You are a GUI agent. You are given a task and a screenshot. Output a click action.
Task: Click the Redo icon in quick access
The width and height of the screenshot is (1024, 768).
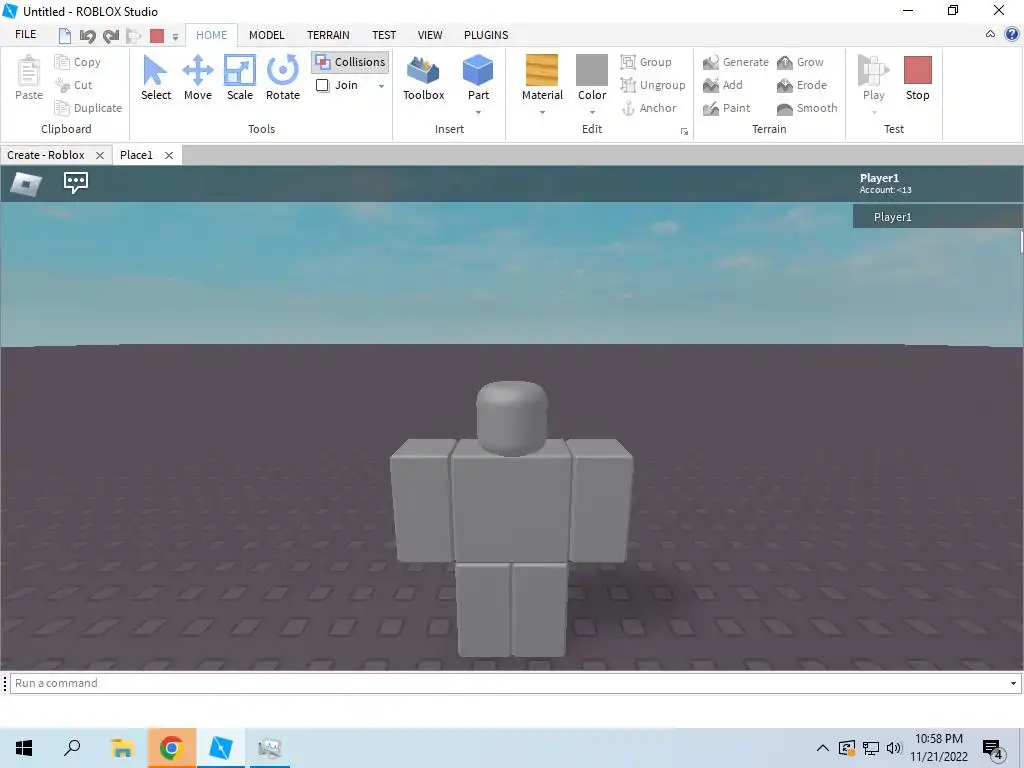(x=111, y=36)
